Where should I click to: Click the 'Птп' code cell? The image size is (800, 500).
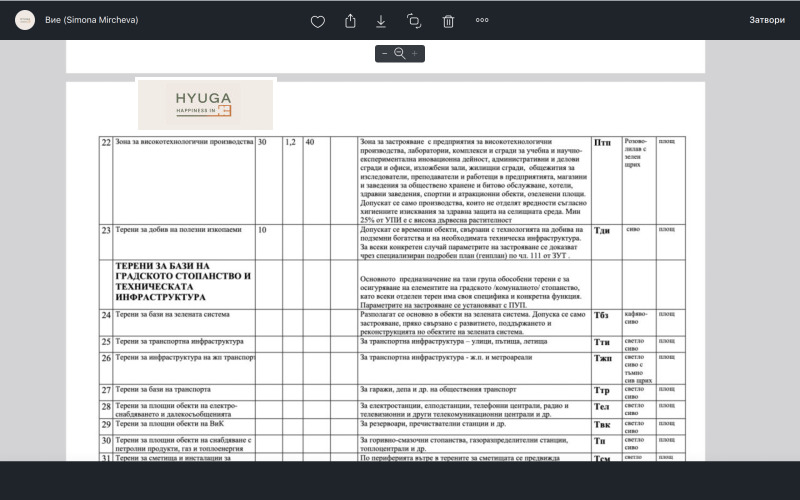(602, 143)
